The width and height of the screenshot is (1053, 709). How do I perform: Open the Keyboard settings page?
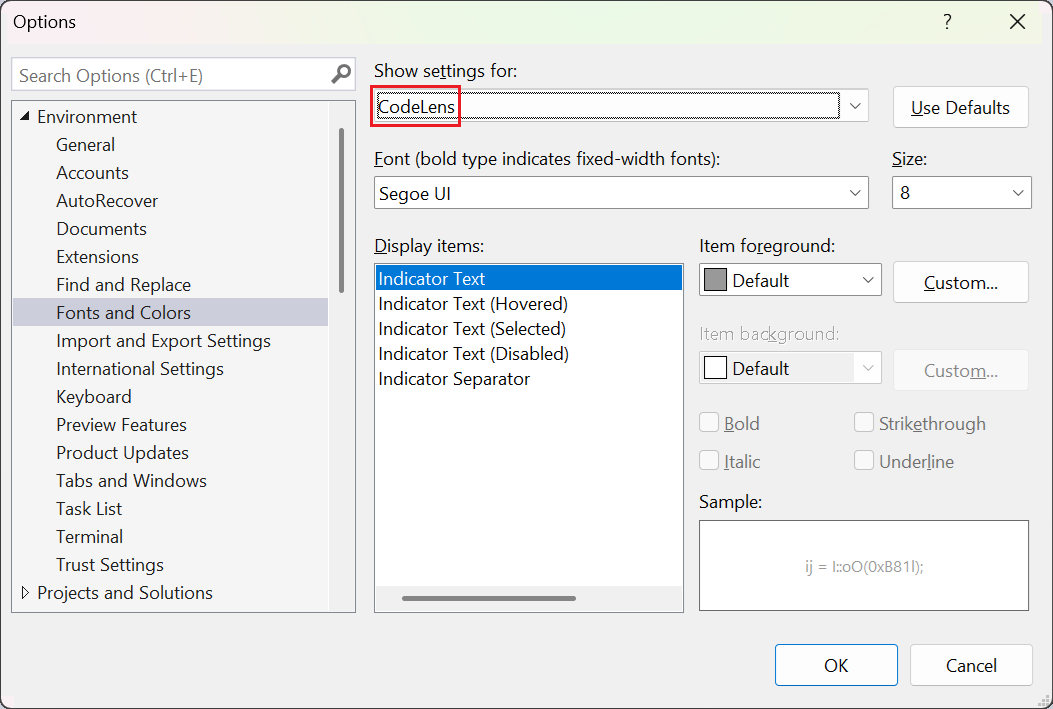pyautogui.click(x=93, y=396)
